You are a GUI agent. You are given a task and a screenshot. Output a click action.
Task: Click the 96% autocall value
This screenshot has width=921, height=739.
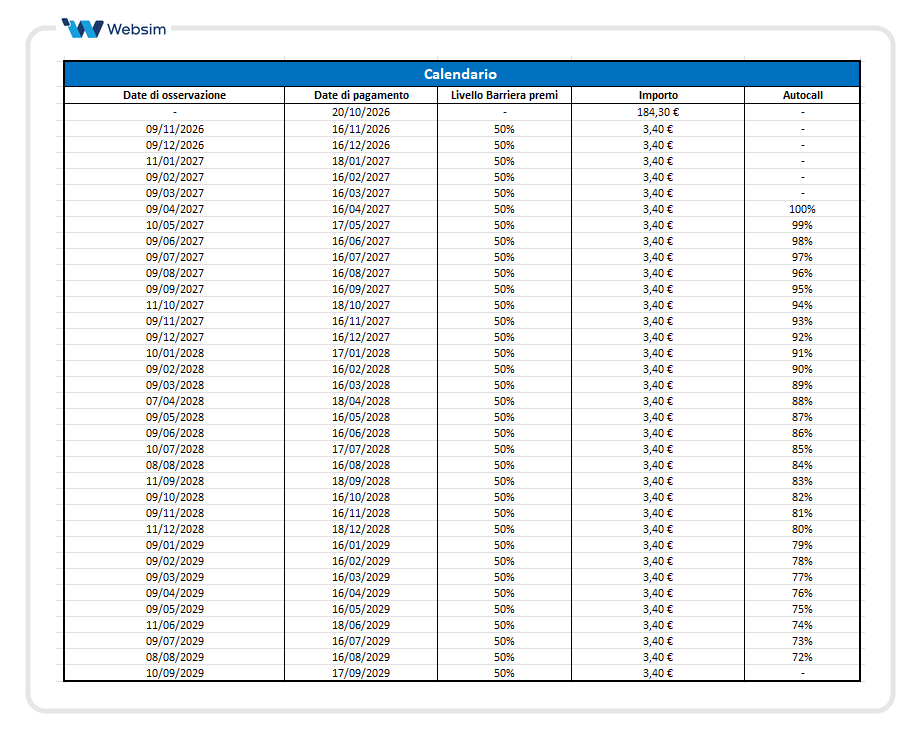coord(802,273)
